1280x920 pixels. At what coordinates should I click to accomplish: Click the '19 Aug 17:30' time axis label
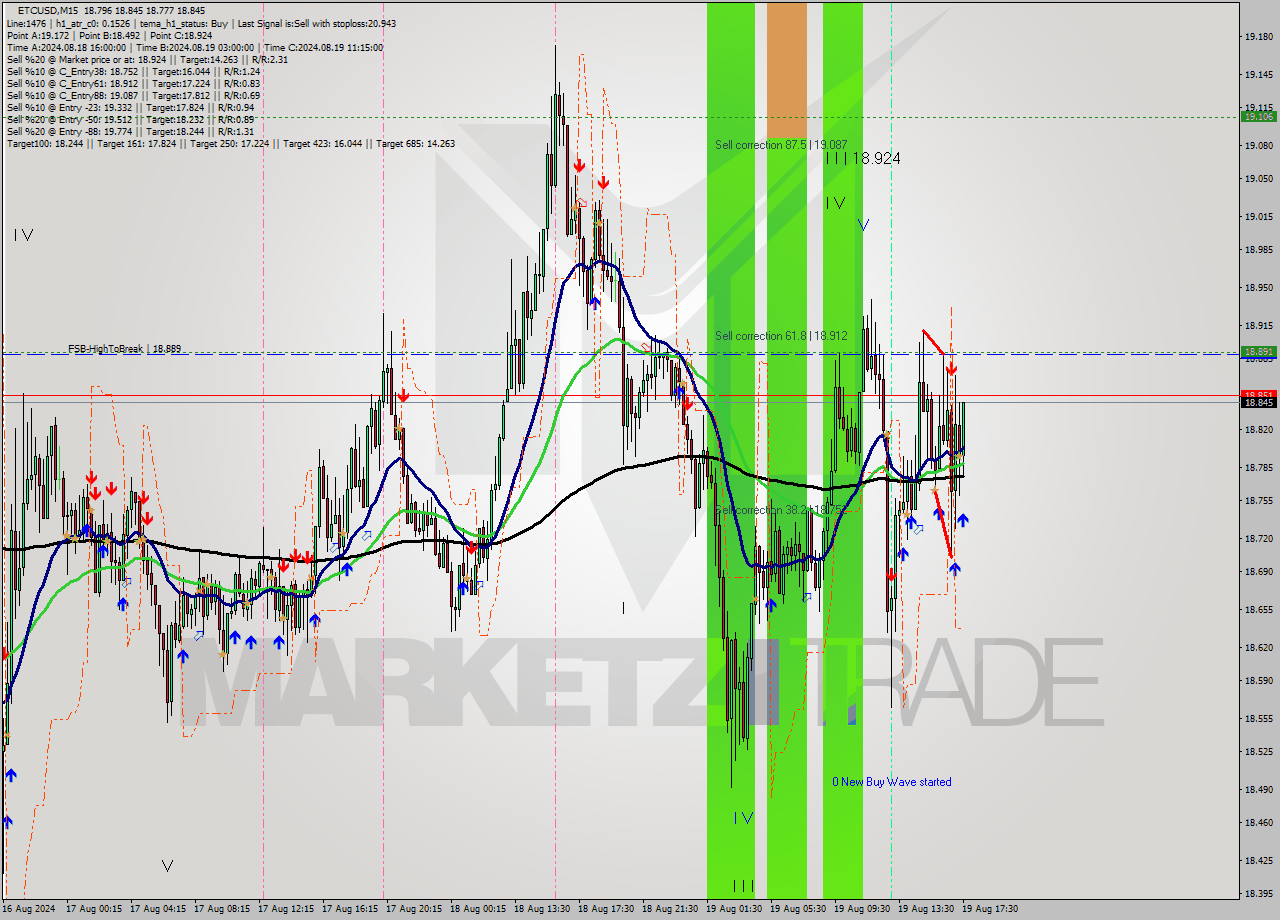(990, 909)
